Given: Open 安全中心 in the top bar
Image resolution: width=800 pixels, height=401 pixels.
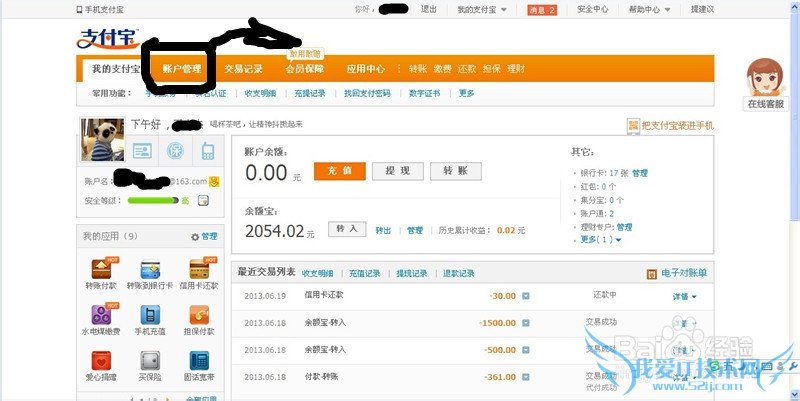Looking at the screenshot, I should coord(592,9).
